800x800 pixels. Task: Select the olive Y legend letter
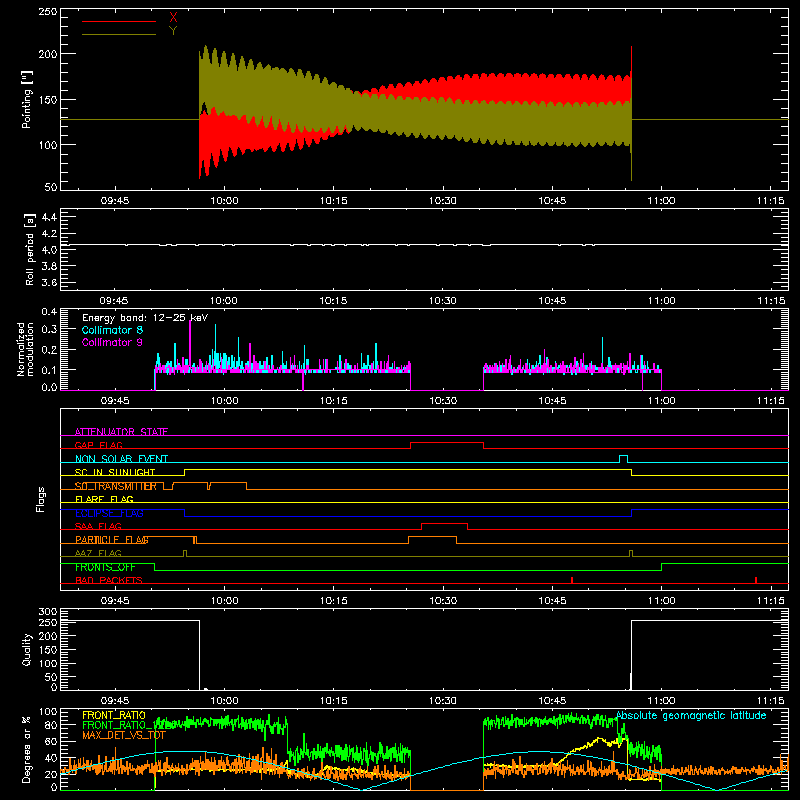[x=173, y=31]
